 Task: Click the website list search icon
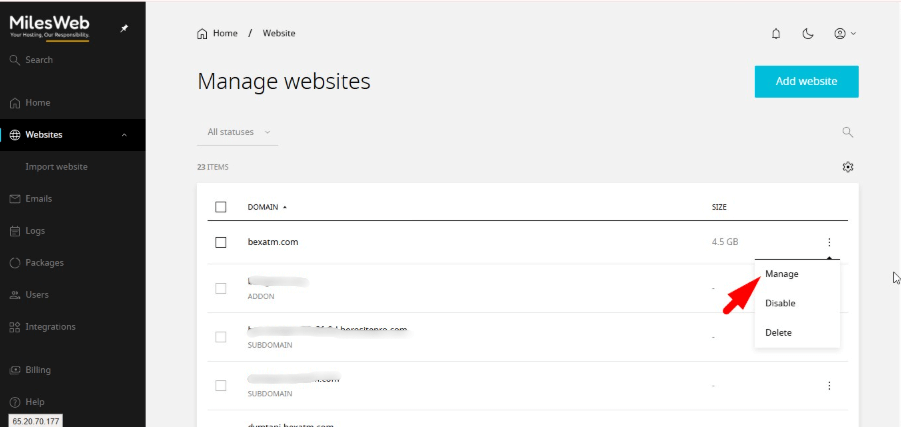pyautogui.click(x=848, y=133)
